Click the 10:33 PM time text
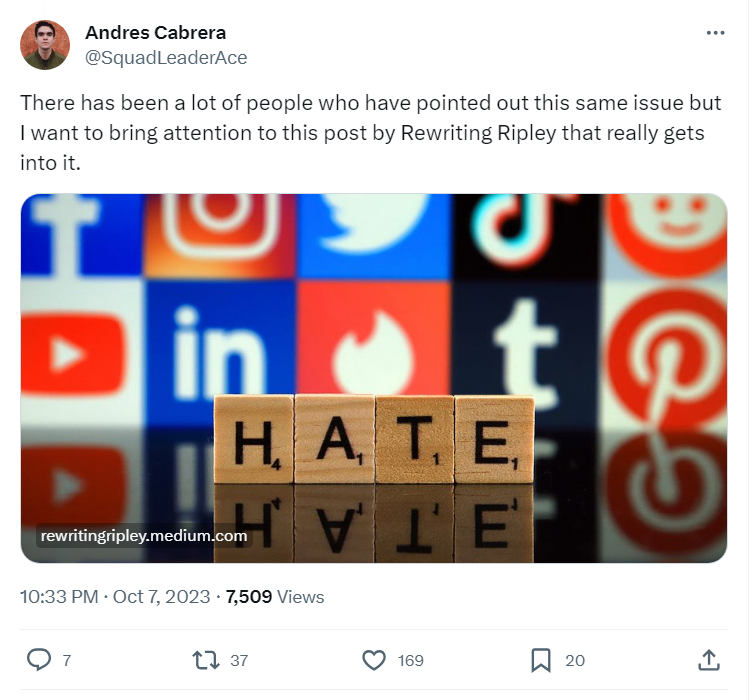 [x=59, y=597]
